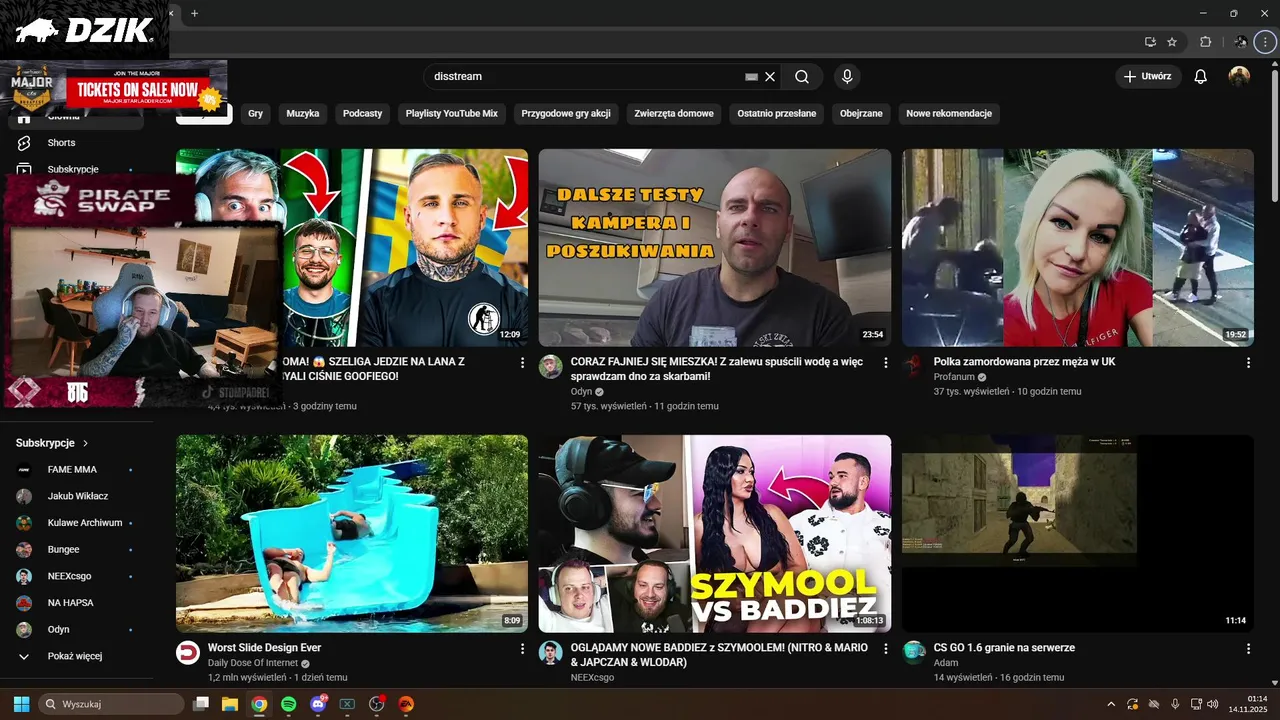Select the Gry filter chip
Viewport: 1280px width, 720px height.
(x=255, y=114)
